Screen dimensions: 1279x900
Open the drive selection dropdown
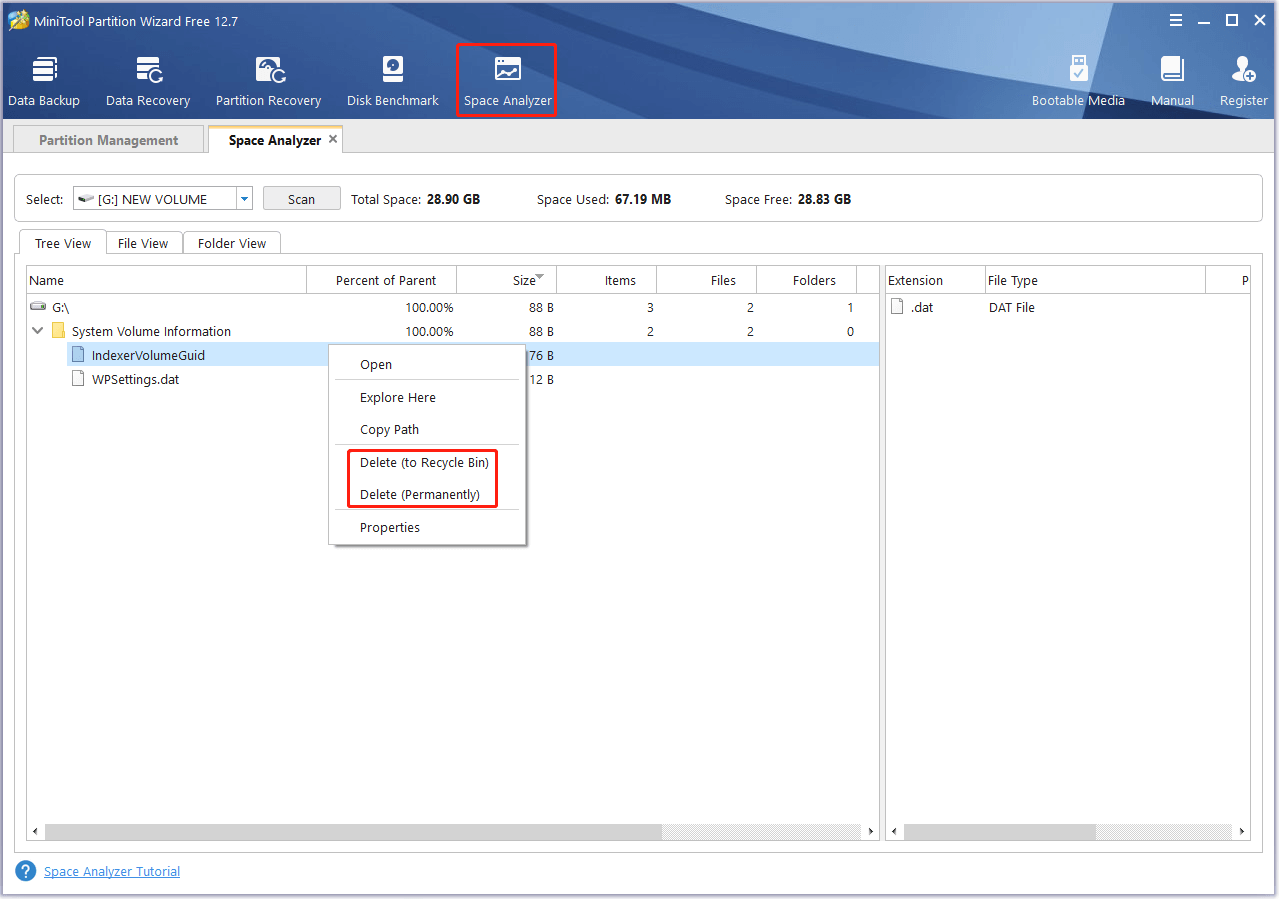click(244, 199)
